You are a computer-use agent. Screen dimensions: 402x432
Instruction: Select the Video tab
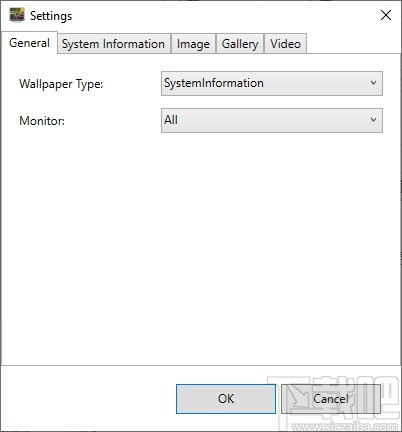[285, 44]
